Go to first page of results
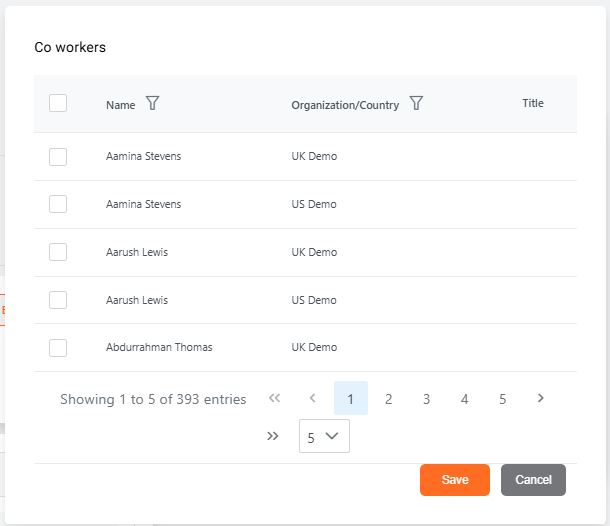 pos(275,398)
